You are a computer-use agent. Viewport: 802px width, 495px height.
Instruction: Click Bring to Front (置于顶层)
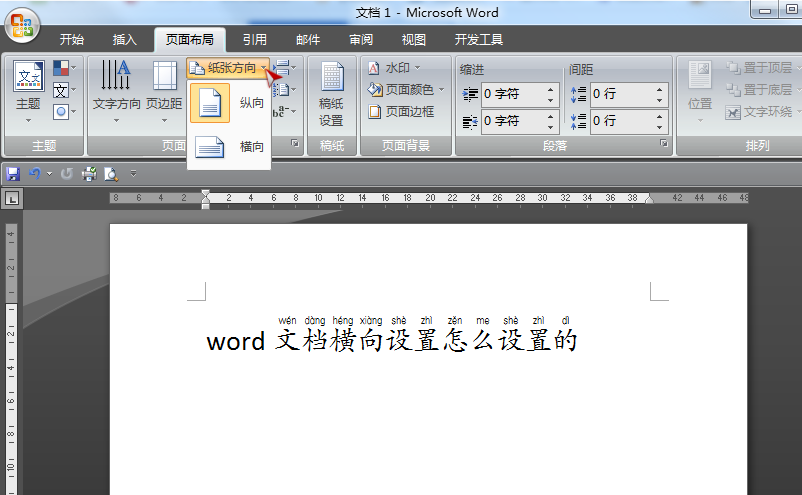(x=762, y=68)
